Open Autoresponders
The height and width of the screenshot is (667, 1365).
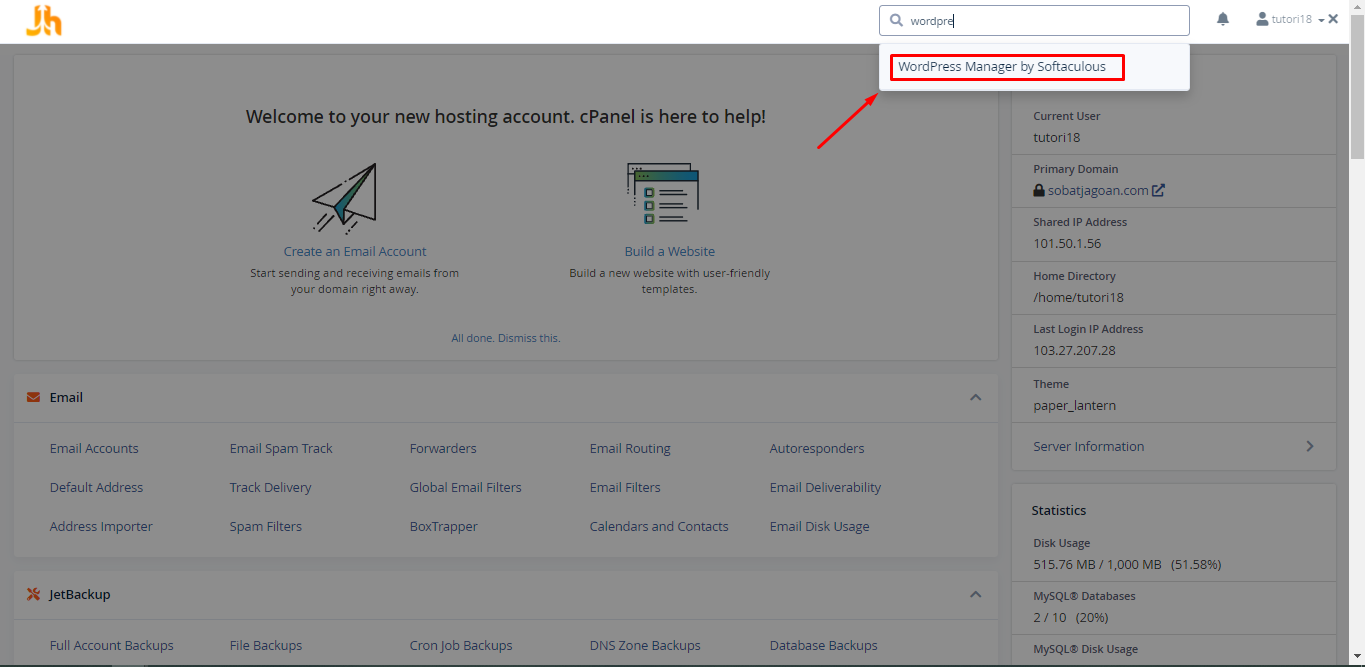click(x=817, y=448)
